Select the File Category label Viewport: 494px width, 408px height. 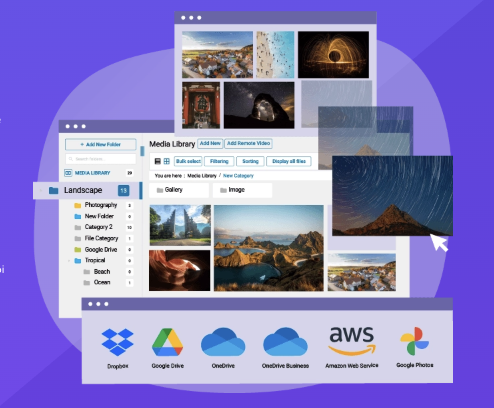pos(101,238)
